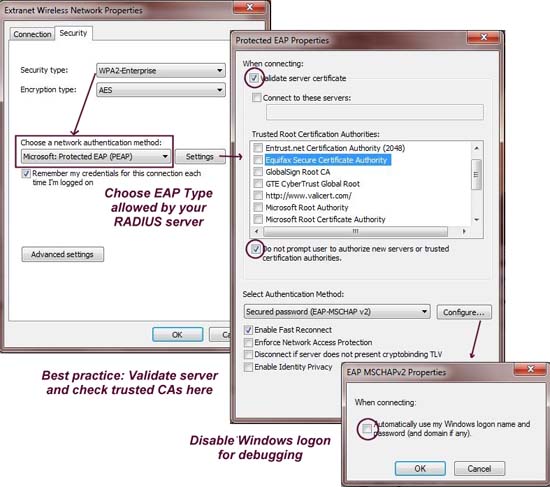This screenshot has width=550, height=487.
Task: Open Advanced settings
Action: (x=62, y=254)
